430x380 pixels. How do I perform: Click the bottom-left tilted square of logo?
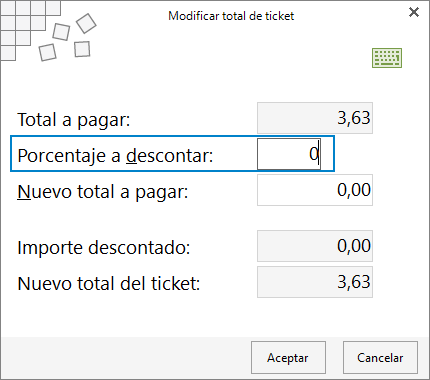47,52
